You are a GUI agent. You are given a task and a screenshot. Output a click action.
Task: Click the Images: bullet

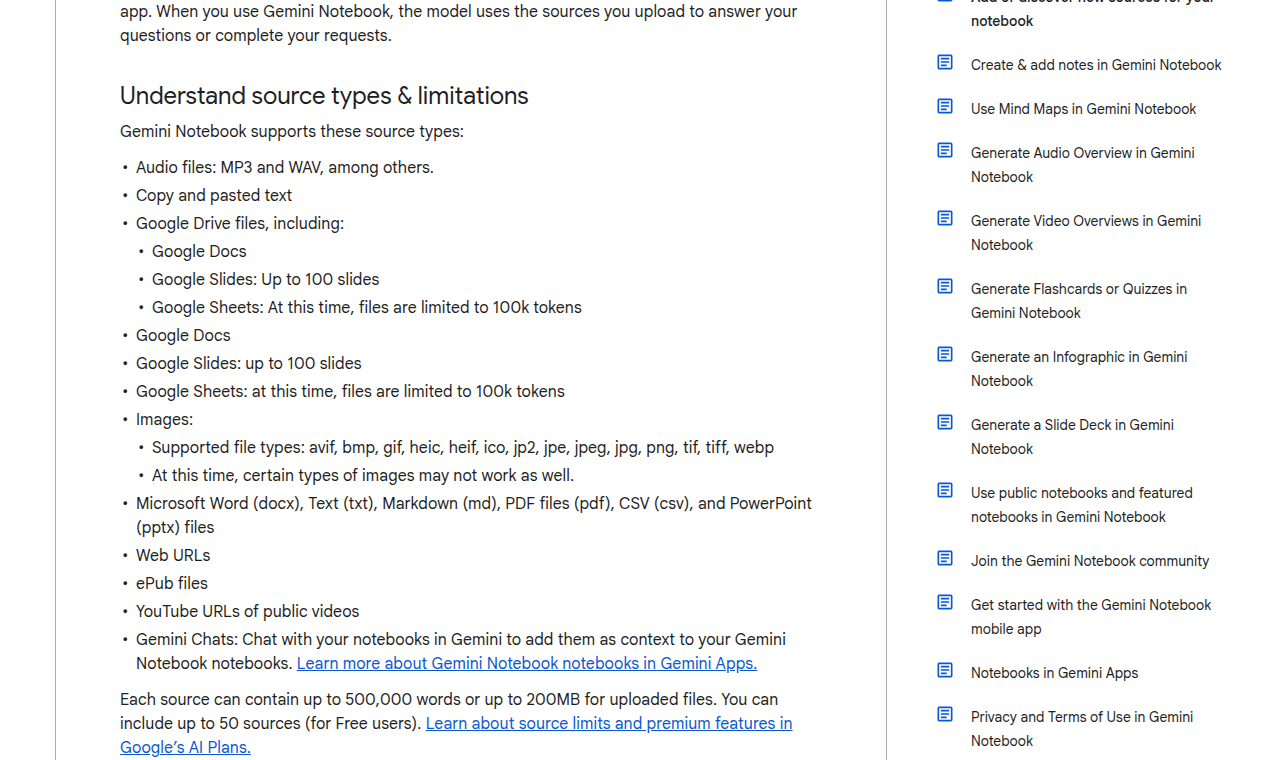164,419
